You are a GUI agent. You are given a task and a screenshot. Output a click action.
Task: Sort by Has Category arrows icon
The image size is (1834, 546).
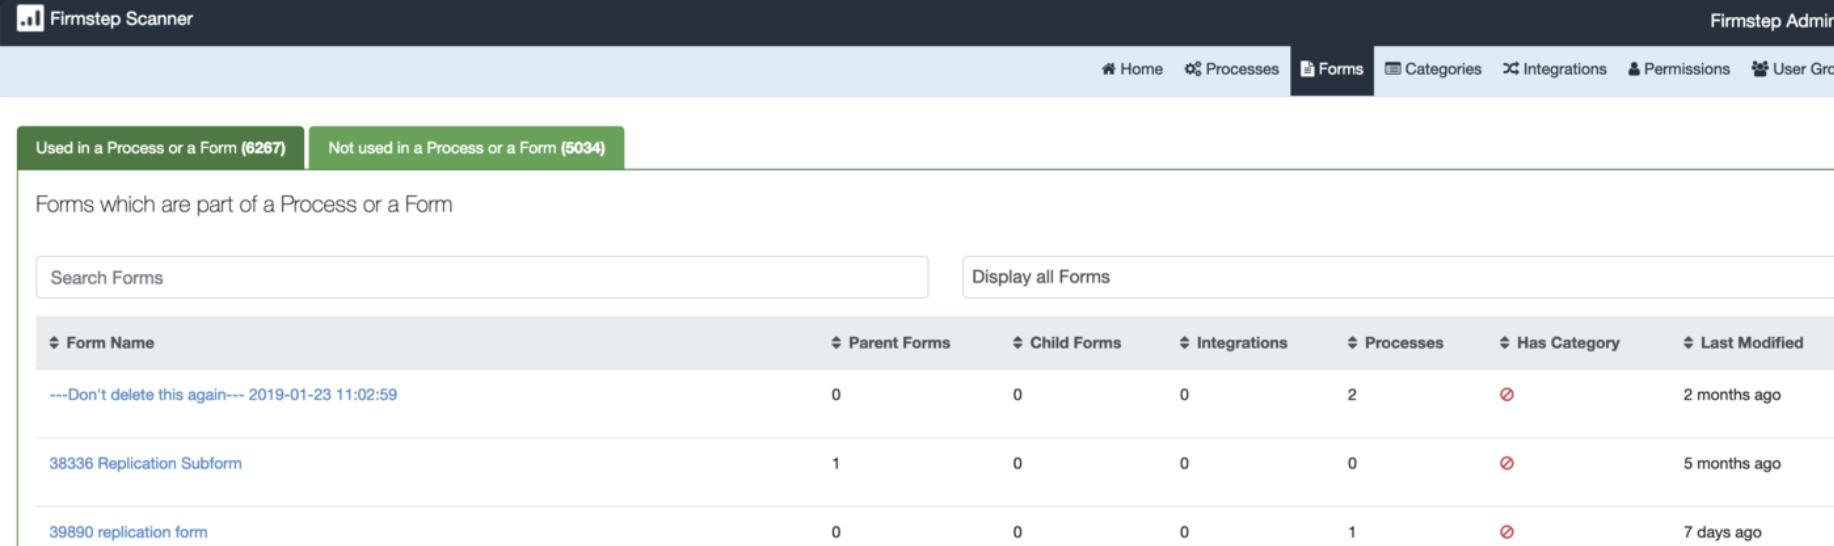[1504, 343]
